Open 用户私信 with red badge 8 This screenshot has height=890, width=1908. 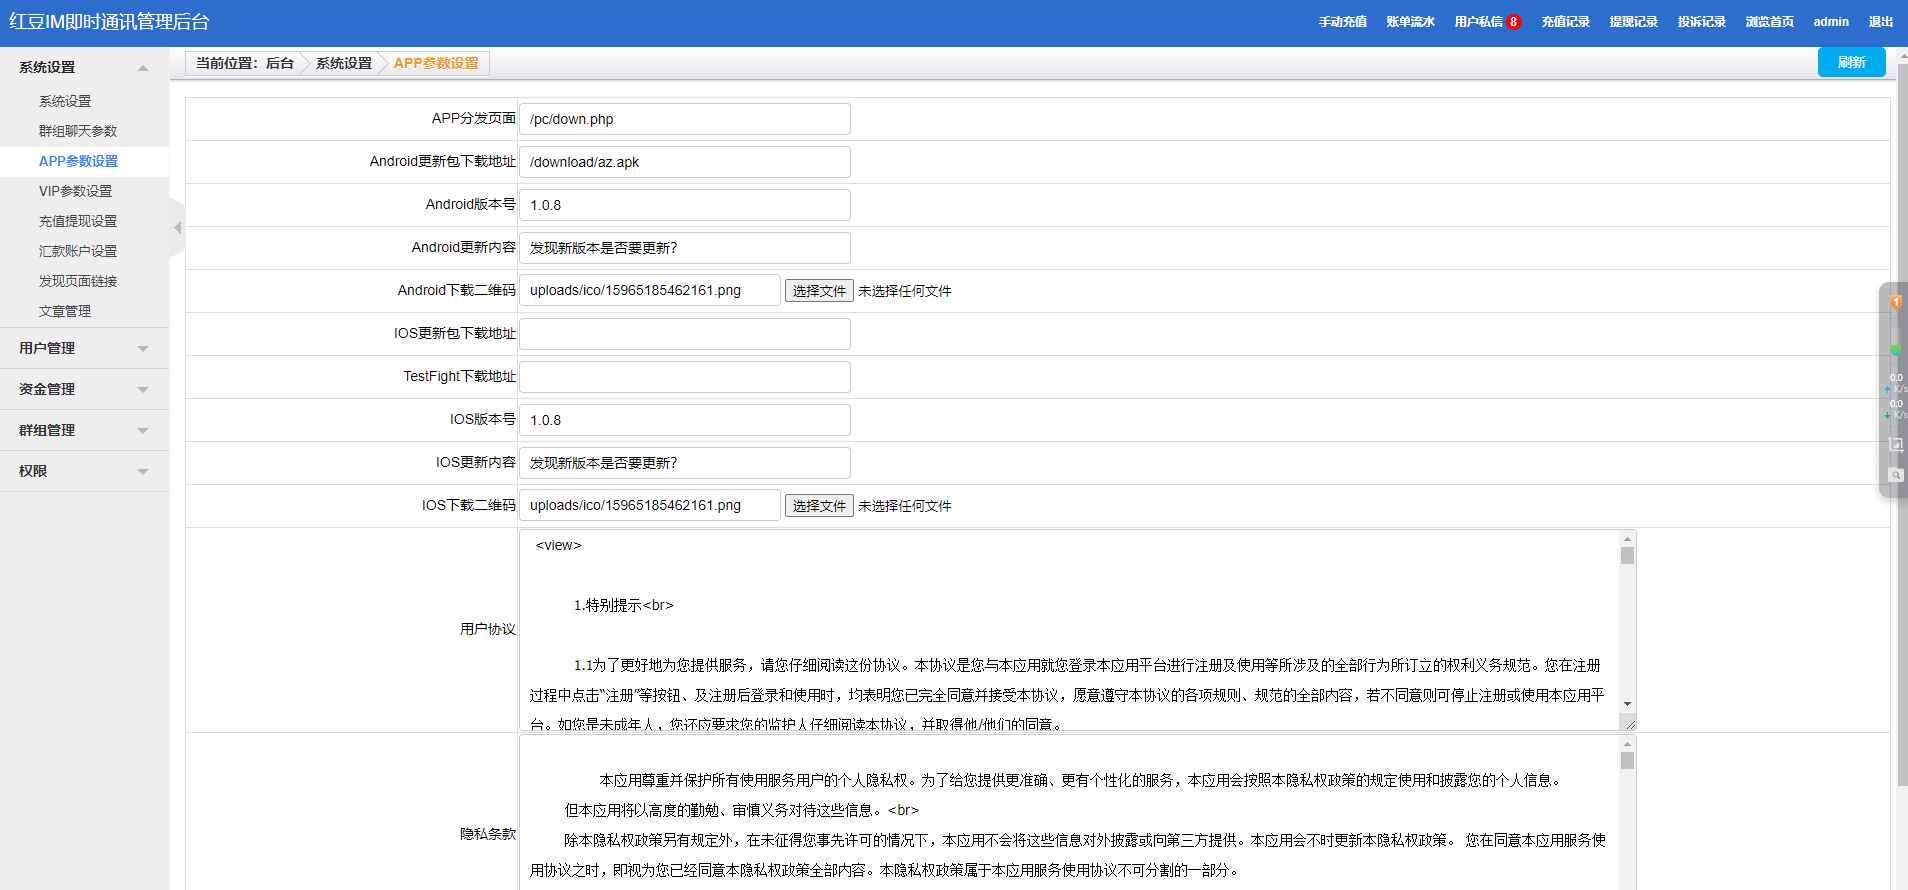point(1486,22)
